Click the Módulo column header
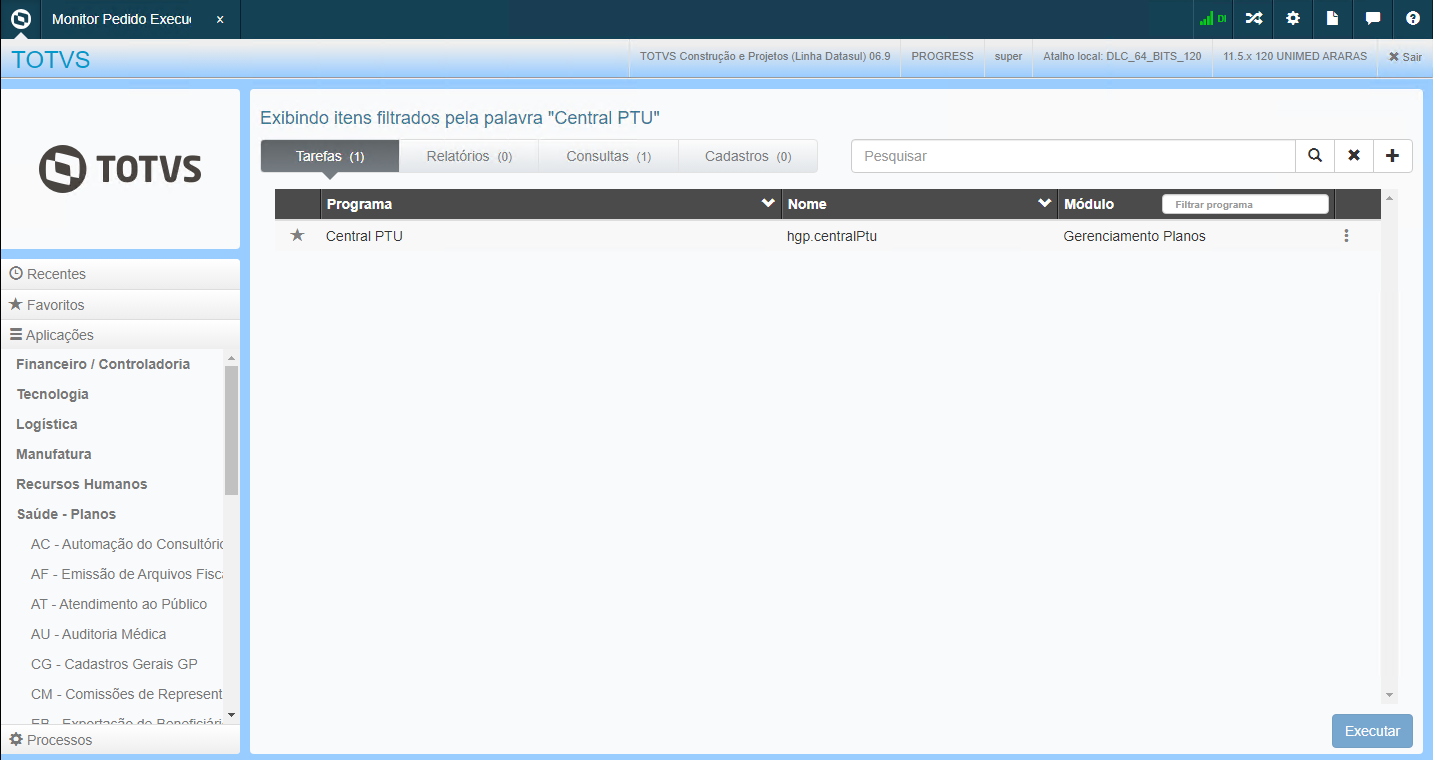The width and height of the screenshot is (1433, 760). 1089,204
